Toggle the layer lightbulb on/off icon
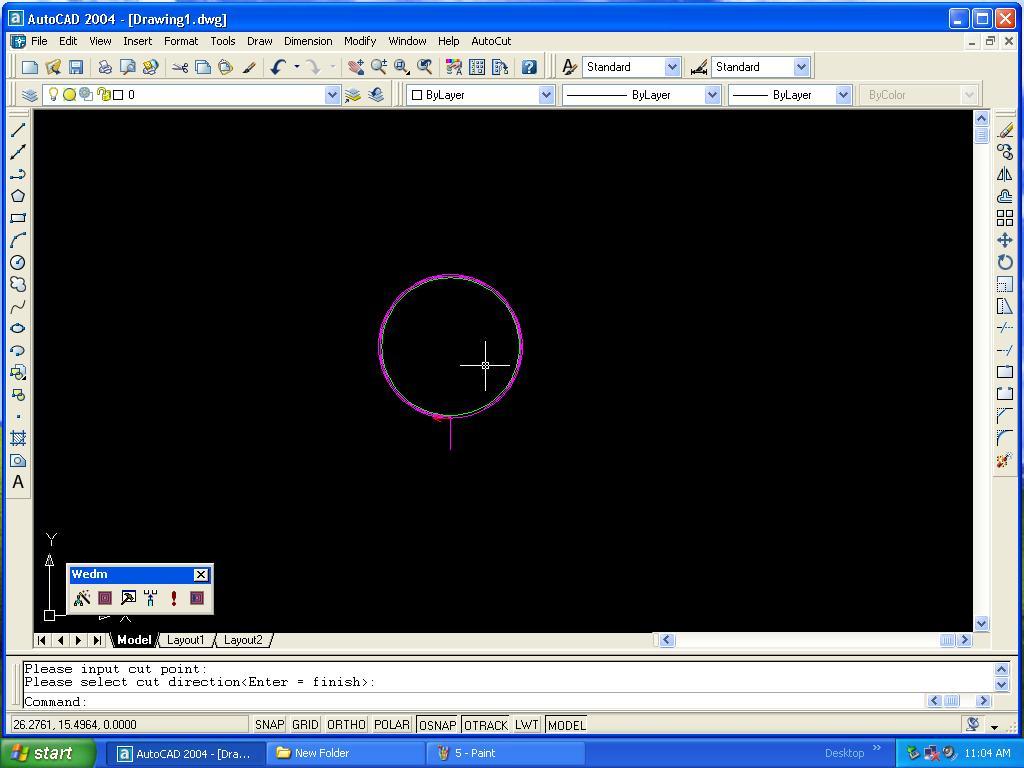Viewport: 1024px width, 768px height. tap(54, 95)
